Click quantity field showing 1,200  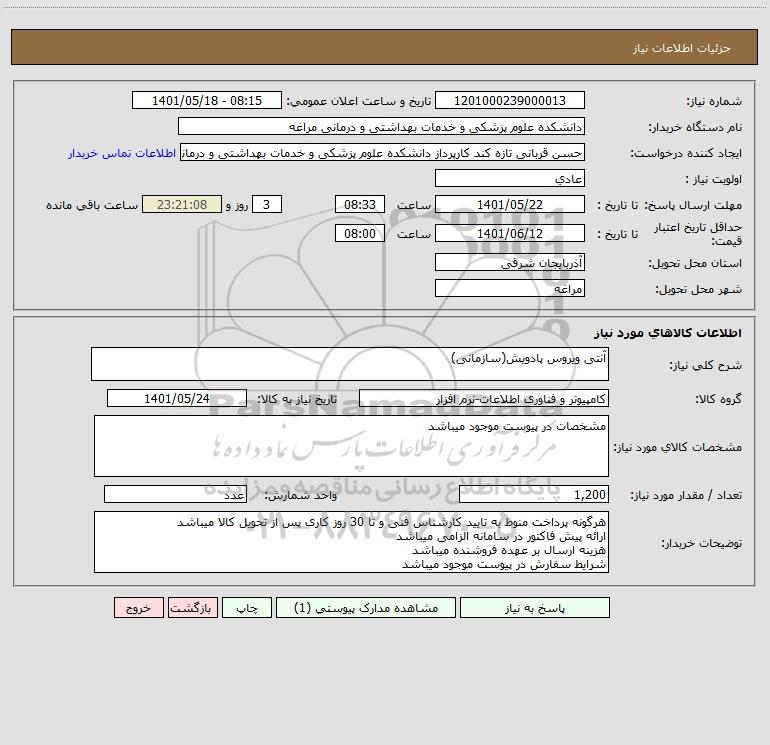pos(534,494)
